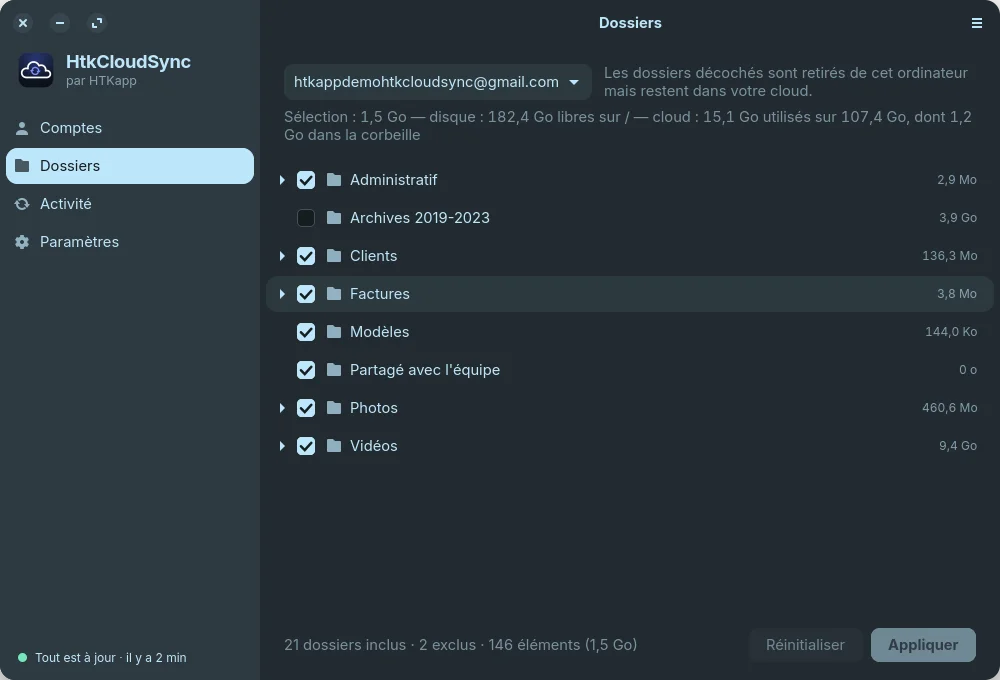Screen dimensions: 1000x680
Task: Uncheck the Clients folder checkbox
Action: pyautogui.click(x=306, y=256)
